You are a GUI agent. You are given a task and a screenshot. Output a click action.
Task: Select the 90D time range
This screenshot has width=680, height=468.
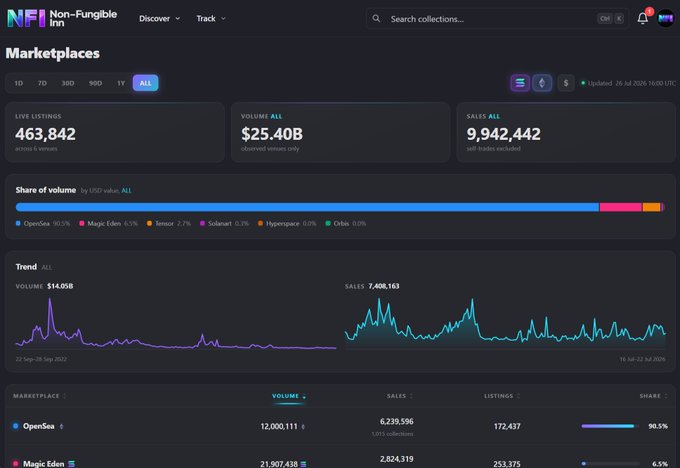coord(95,83)
